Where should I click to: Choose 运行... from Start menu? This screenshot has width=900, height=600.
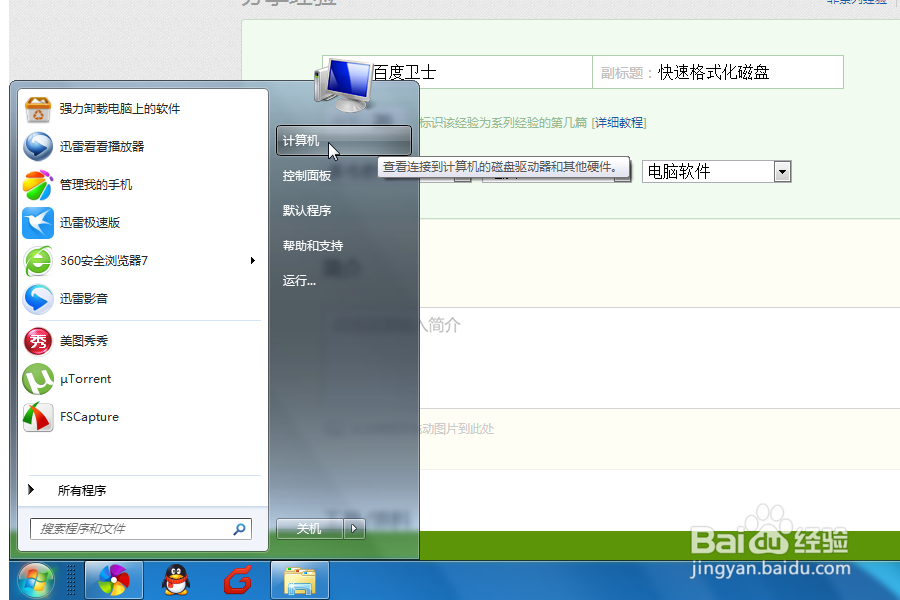click(299, 281)
